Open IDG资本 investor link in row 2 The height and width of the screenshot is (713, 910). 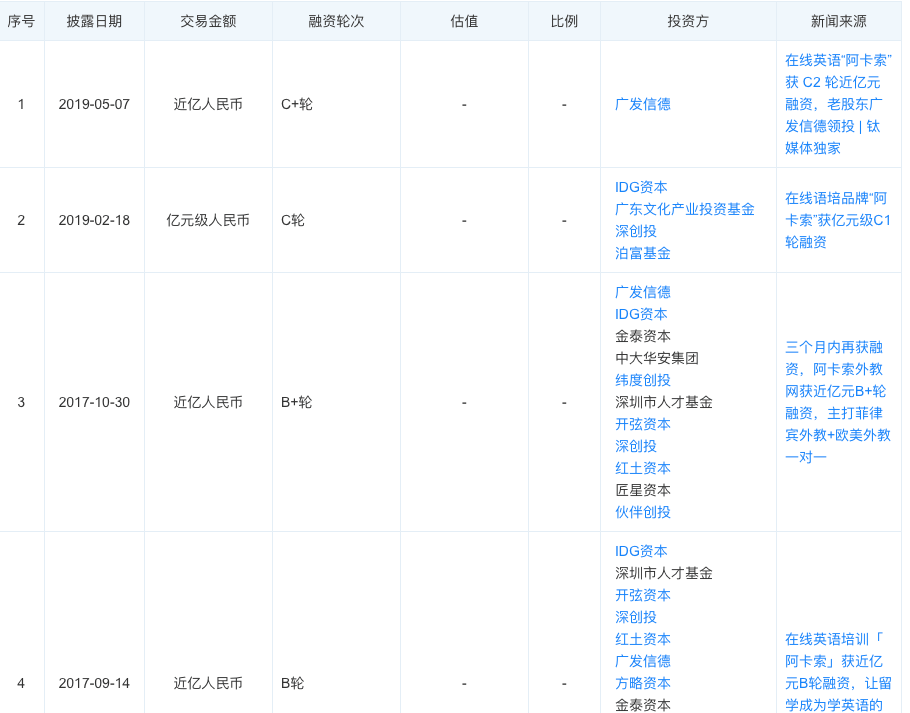641,187
